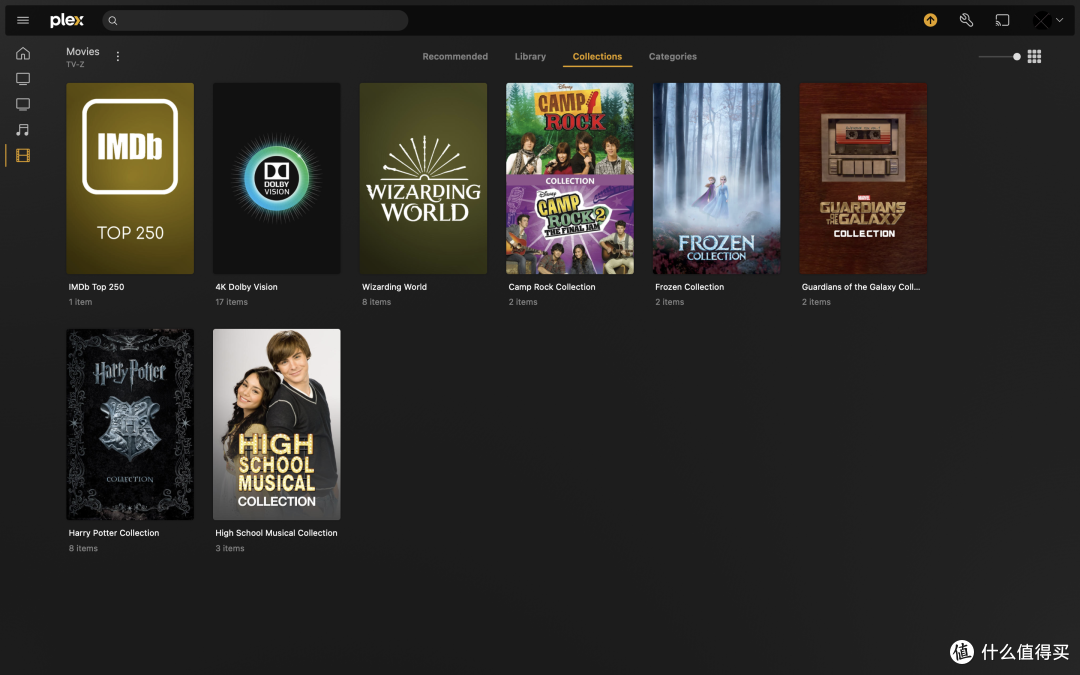Open the Camp Rock Collection poster
This screenshot has width=1080, height=675.
(570, 178)
